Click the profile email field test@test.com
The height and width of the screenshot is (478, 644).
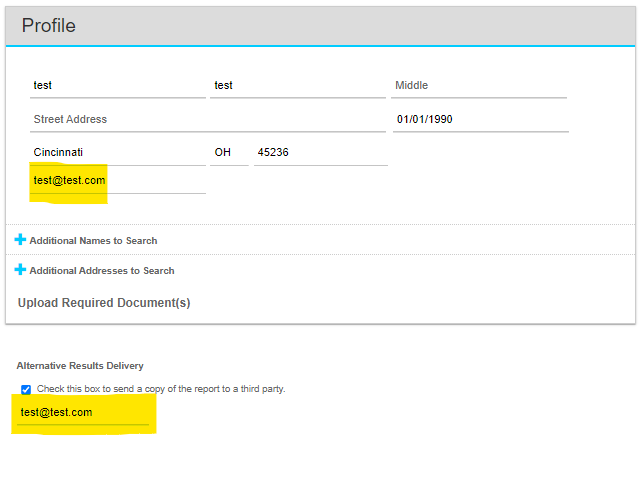117,181
